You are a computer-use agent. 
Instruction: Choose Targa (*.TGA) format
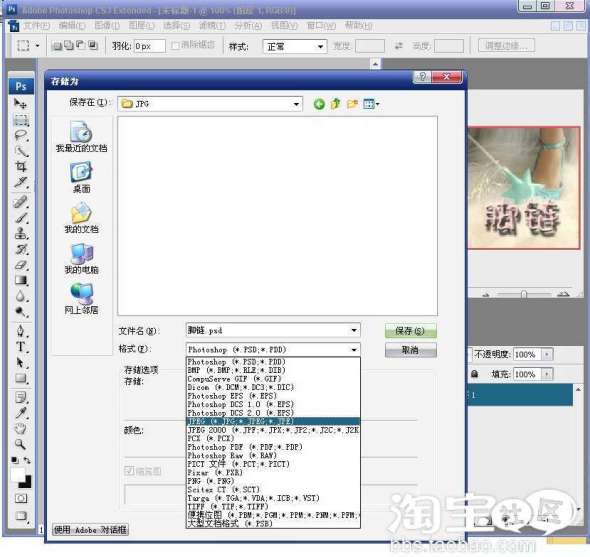(x=273, y=498)
